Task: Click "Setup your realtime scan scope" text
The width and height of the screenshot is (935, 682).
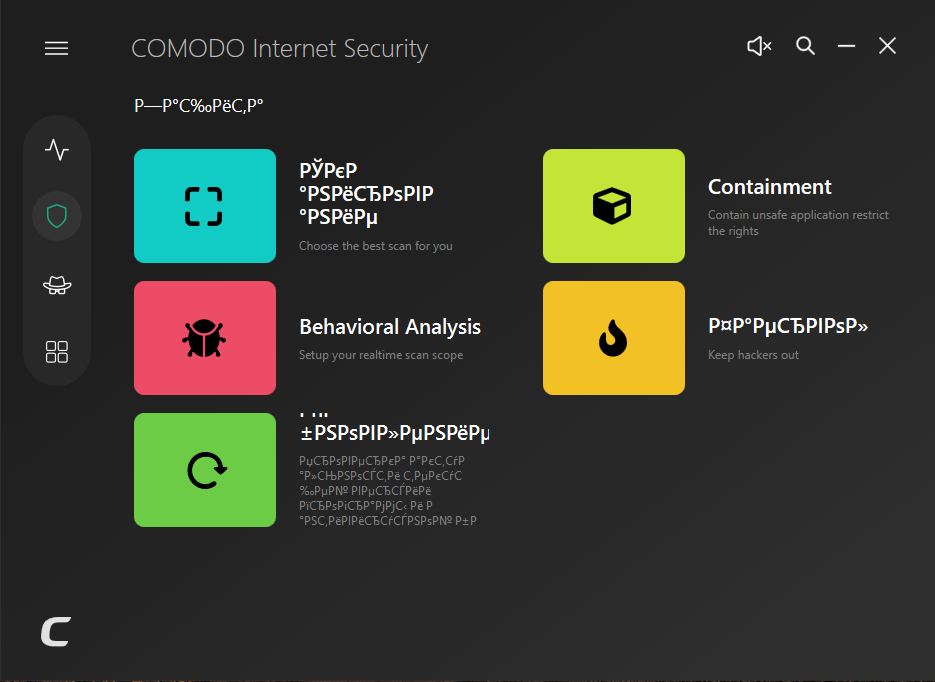Action: 381,355
